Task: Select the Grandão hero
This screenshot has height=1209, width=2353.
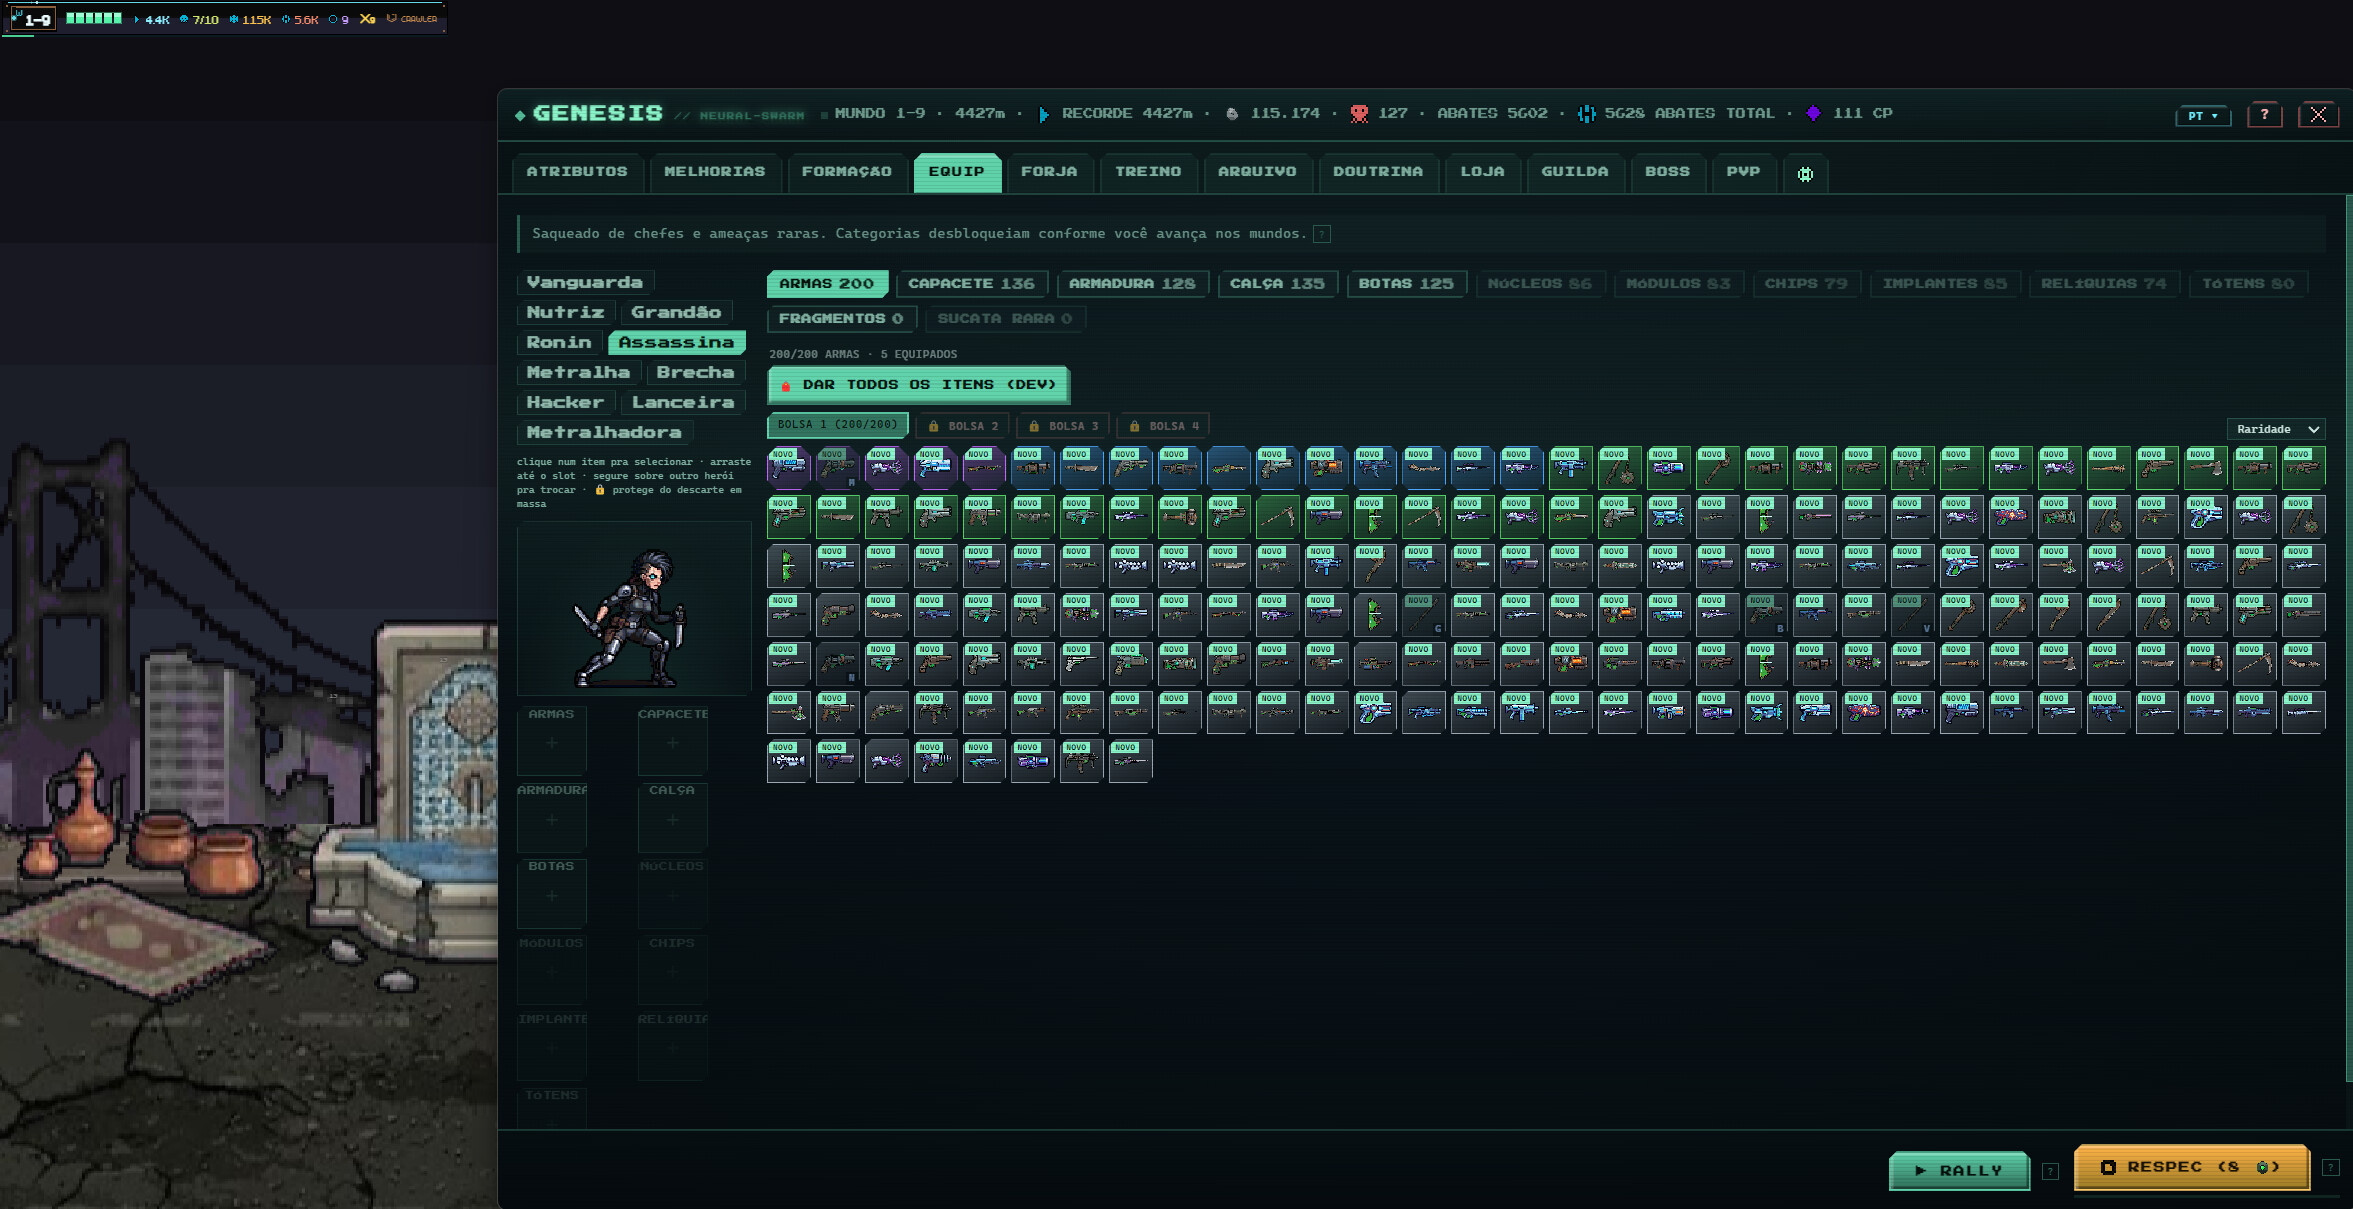Action: point(676,313)
